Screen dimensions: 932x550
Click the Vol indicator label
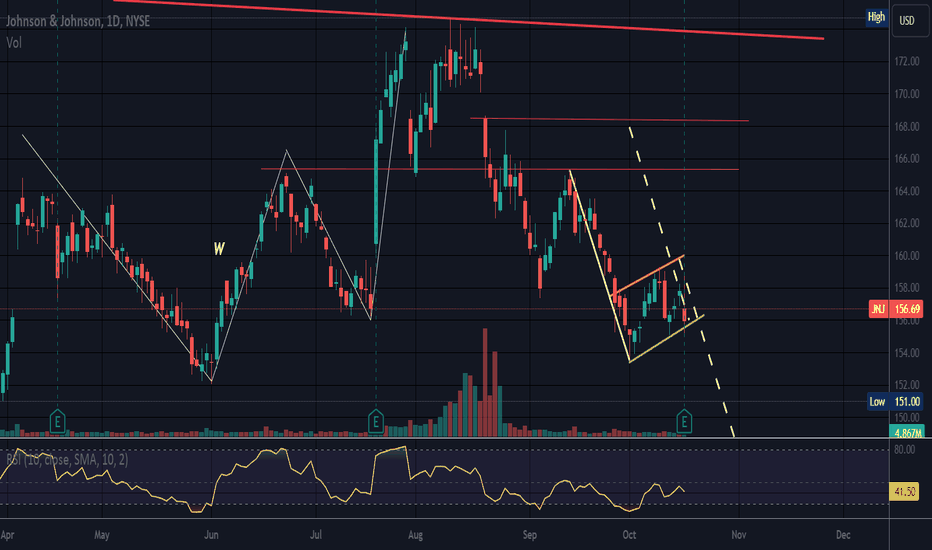coord(14,43)
